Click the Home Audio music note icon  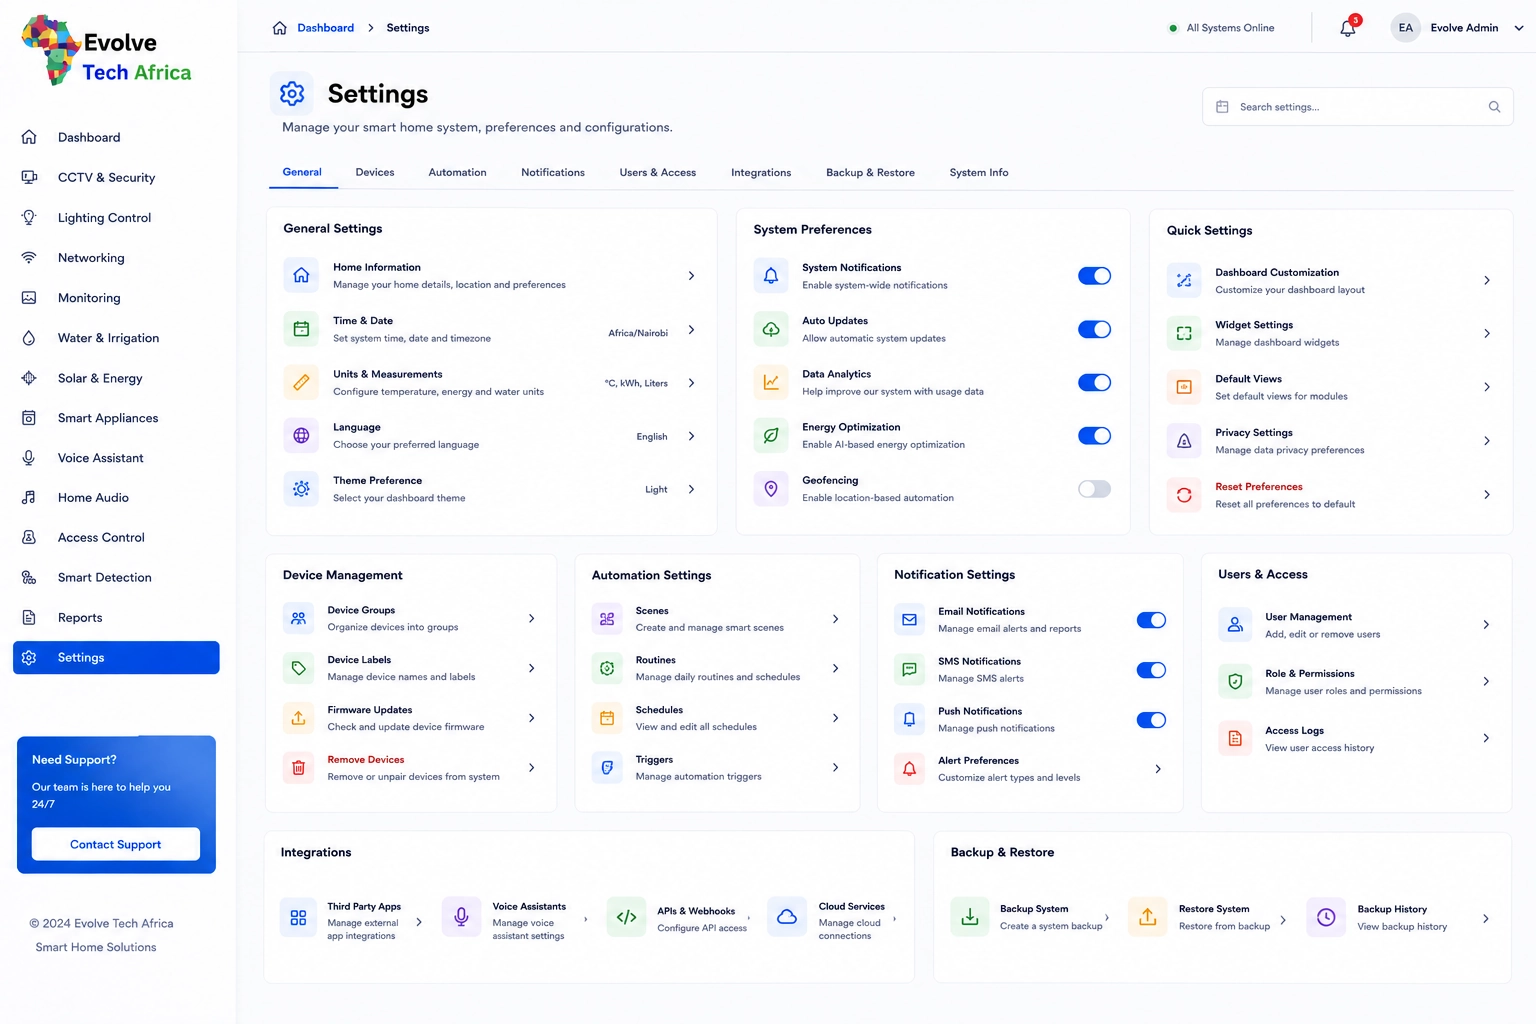pos(29,497)
